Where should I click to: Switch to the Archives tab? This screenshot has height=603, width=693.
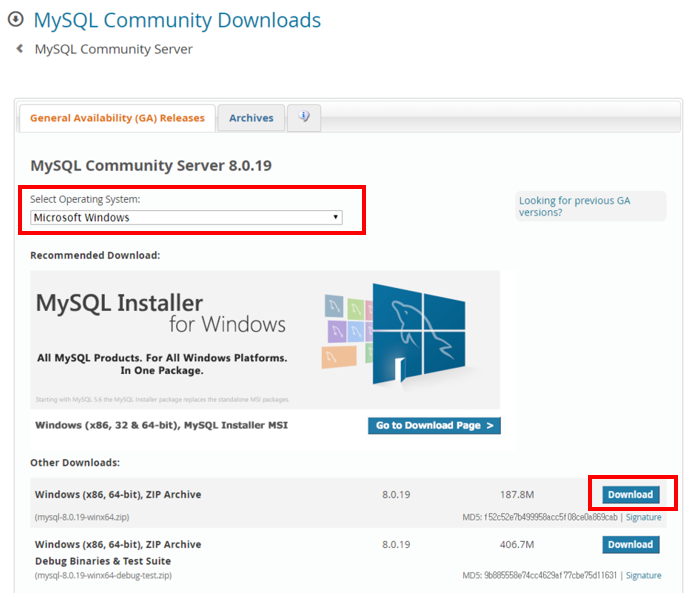(251, 118)
